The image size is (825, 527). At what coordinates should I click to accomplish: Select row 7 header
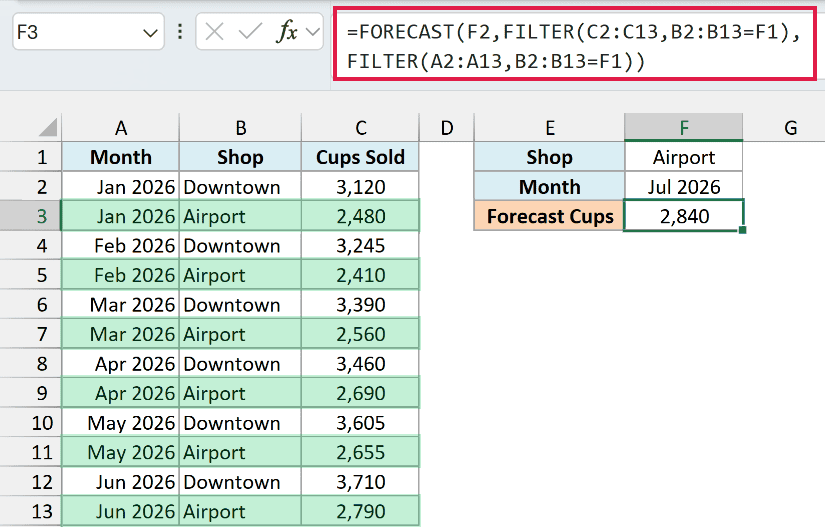(31, 334)
